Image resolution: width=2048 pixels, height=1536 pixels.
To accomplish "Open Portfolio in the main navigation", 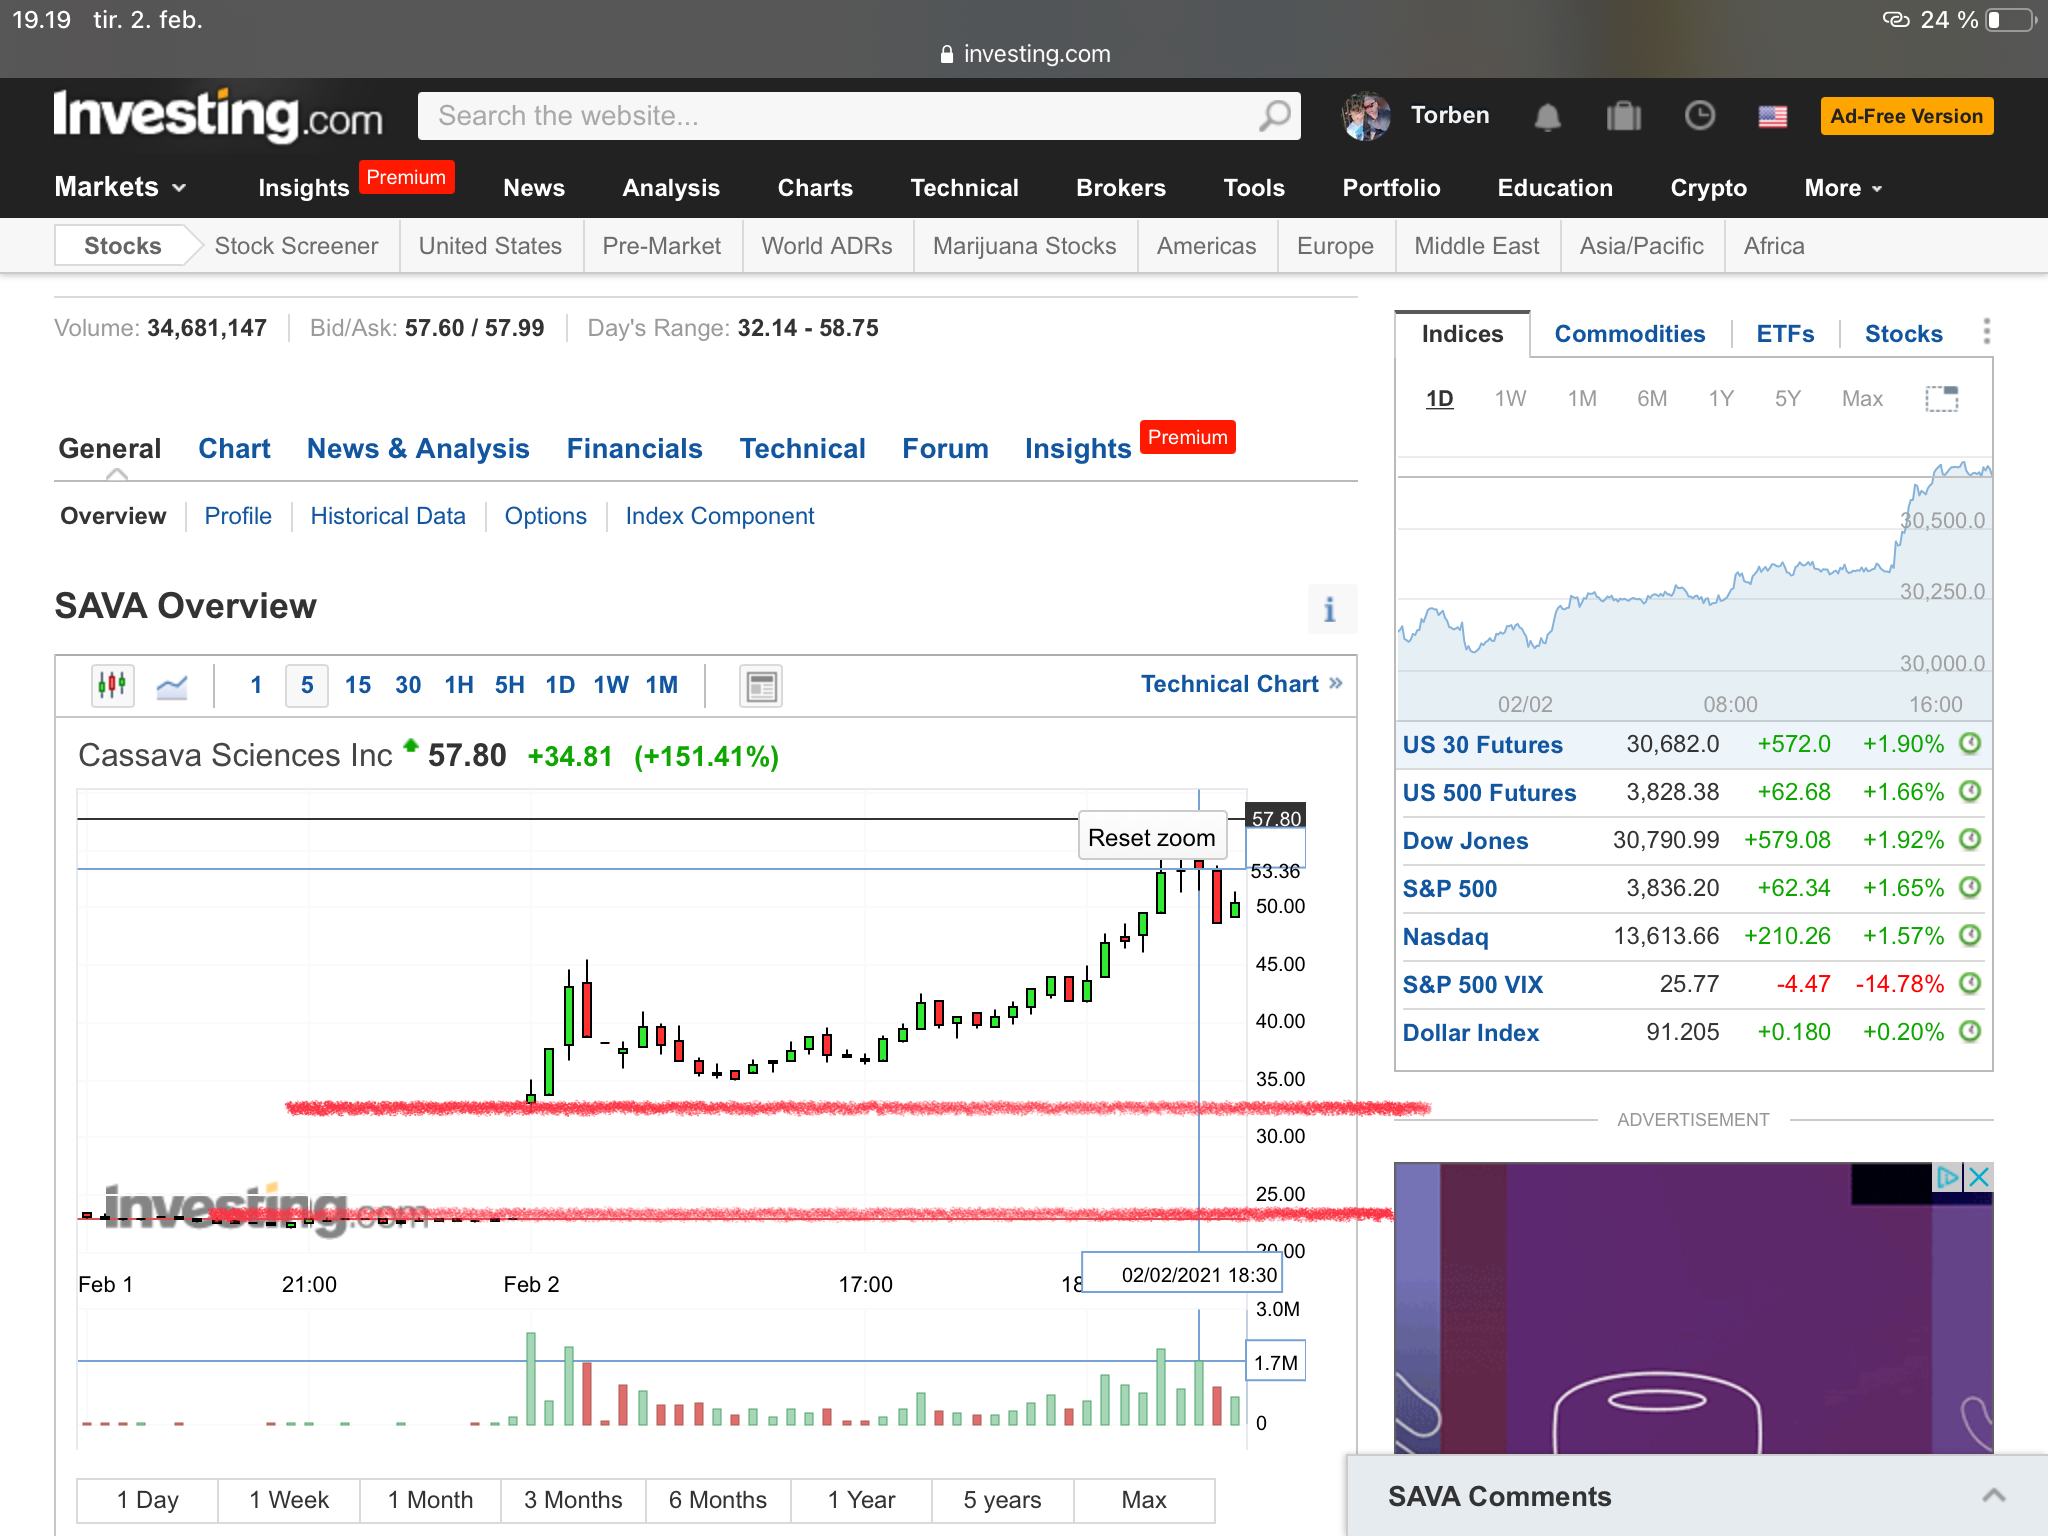I will pos(1391,188).
